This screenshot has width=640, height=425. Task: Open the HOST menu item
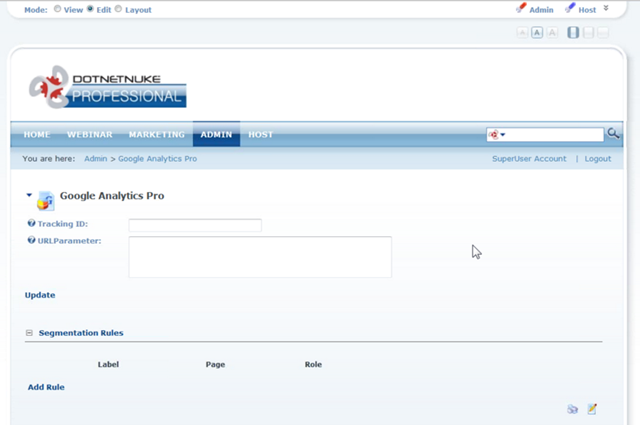click(x=260, y=134)
